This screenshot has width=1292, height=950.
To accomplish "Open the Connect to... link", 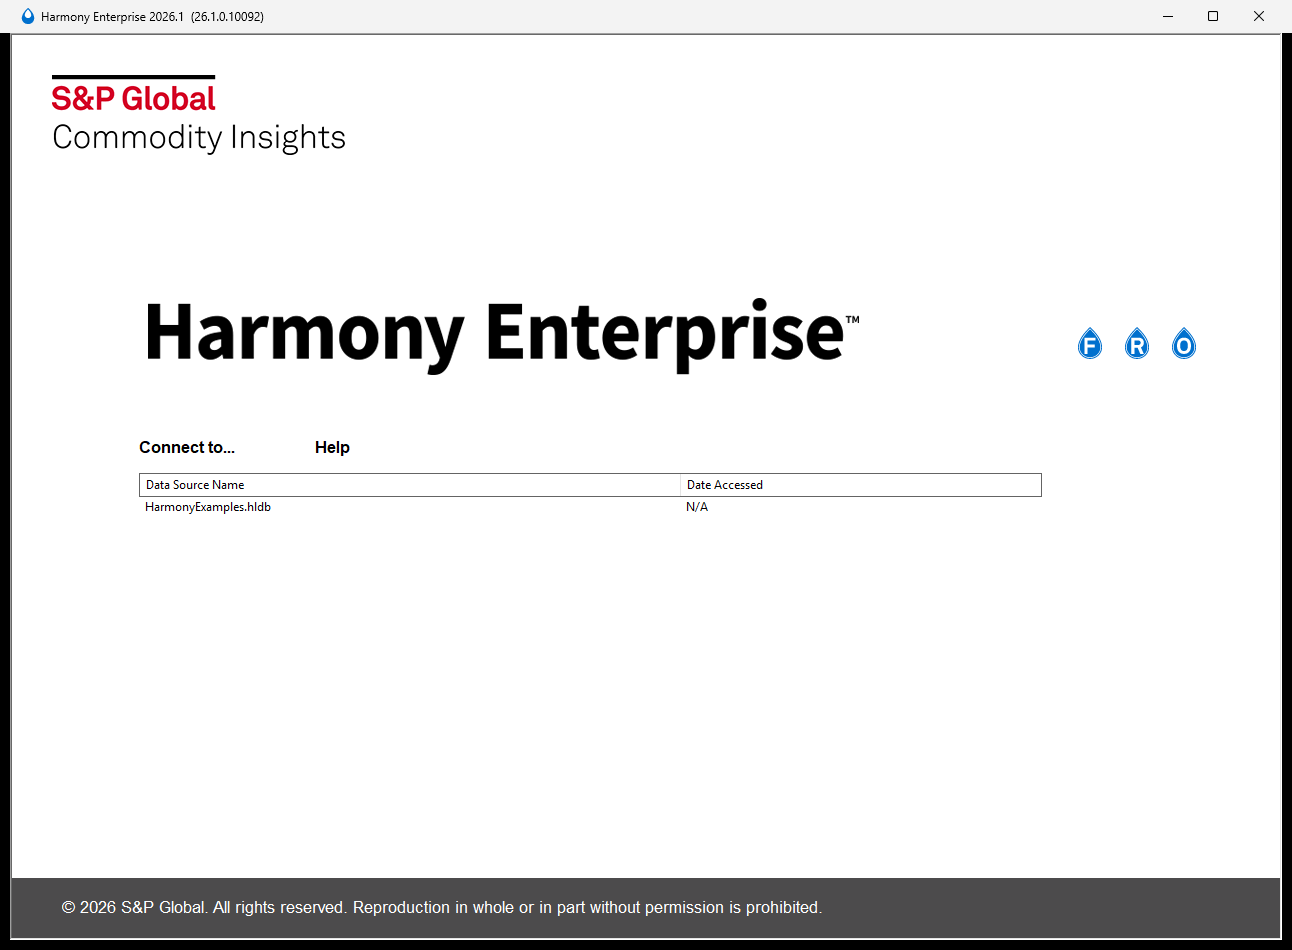I will click(187, 447).
